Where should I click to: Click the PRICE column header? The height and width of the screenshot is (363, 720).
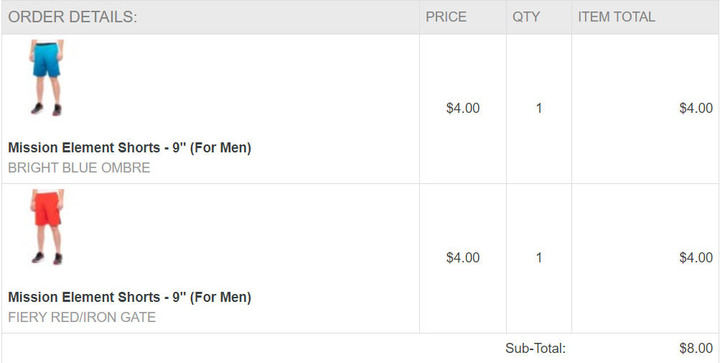[446, 17]
